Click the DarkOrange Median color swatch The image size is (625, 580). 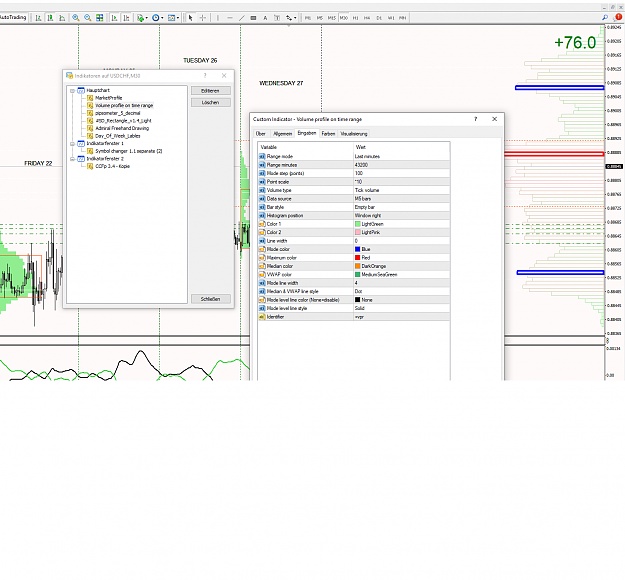coord(358,266)
